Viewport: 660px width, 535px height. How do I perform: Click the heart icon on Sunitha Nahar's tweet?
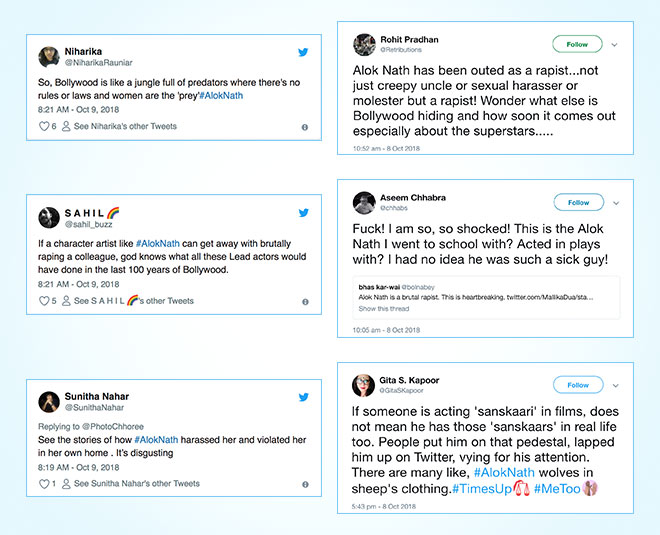point(44,484)
